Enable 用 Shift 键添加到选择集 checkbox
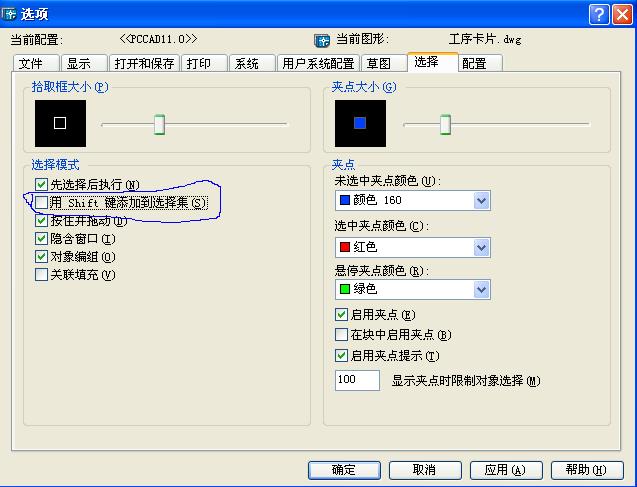The width and height of the screenshot is (637, 487). point(41,202)
